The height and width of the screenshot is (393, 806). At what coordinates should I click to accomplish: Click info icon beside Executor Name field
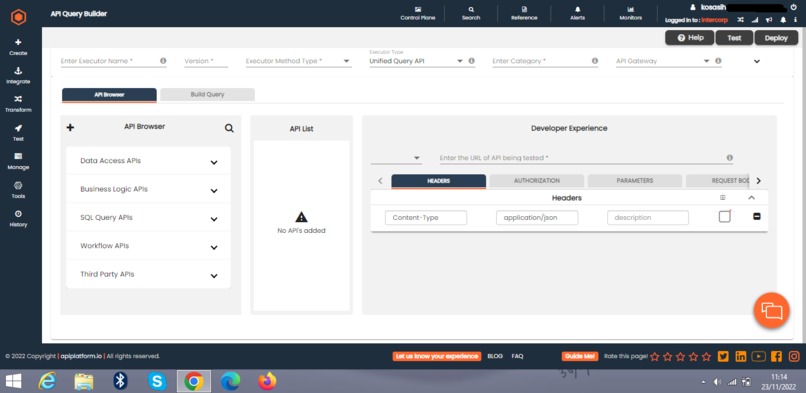click(x=163, y=61)
